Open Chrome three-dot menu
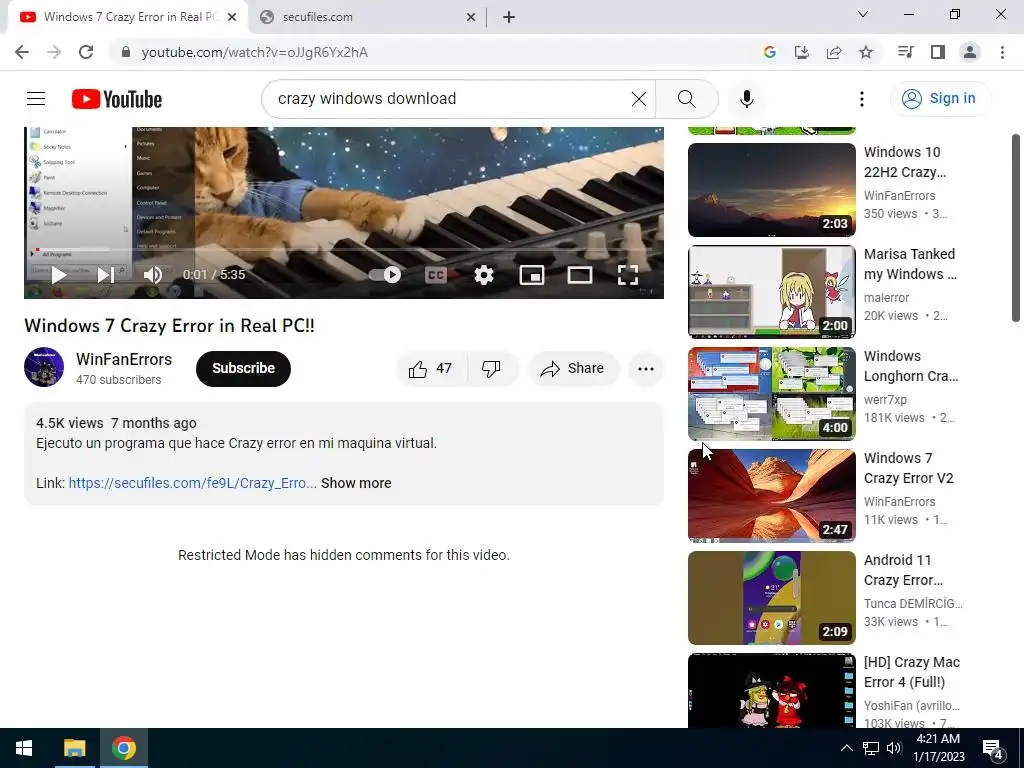1024x768 pixels. pos(1002,52)
